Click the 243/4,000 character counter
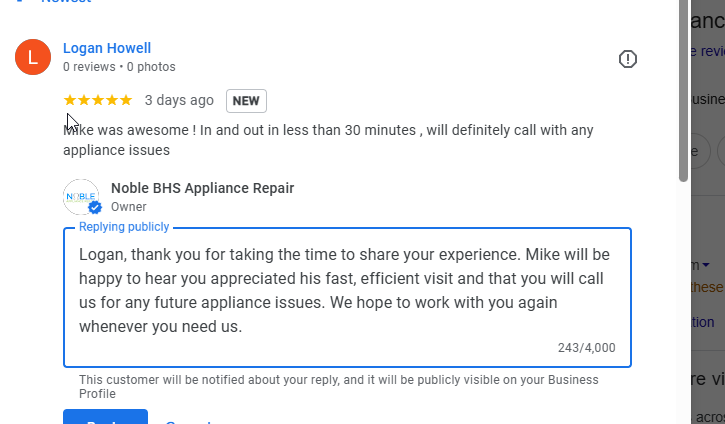725x424 pixels. coord(586,348)
